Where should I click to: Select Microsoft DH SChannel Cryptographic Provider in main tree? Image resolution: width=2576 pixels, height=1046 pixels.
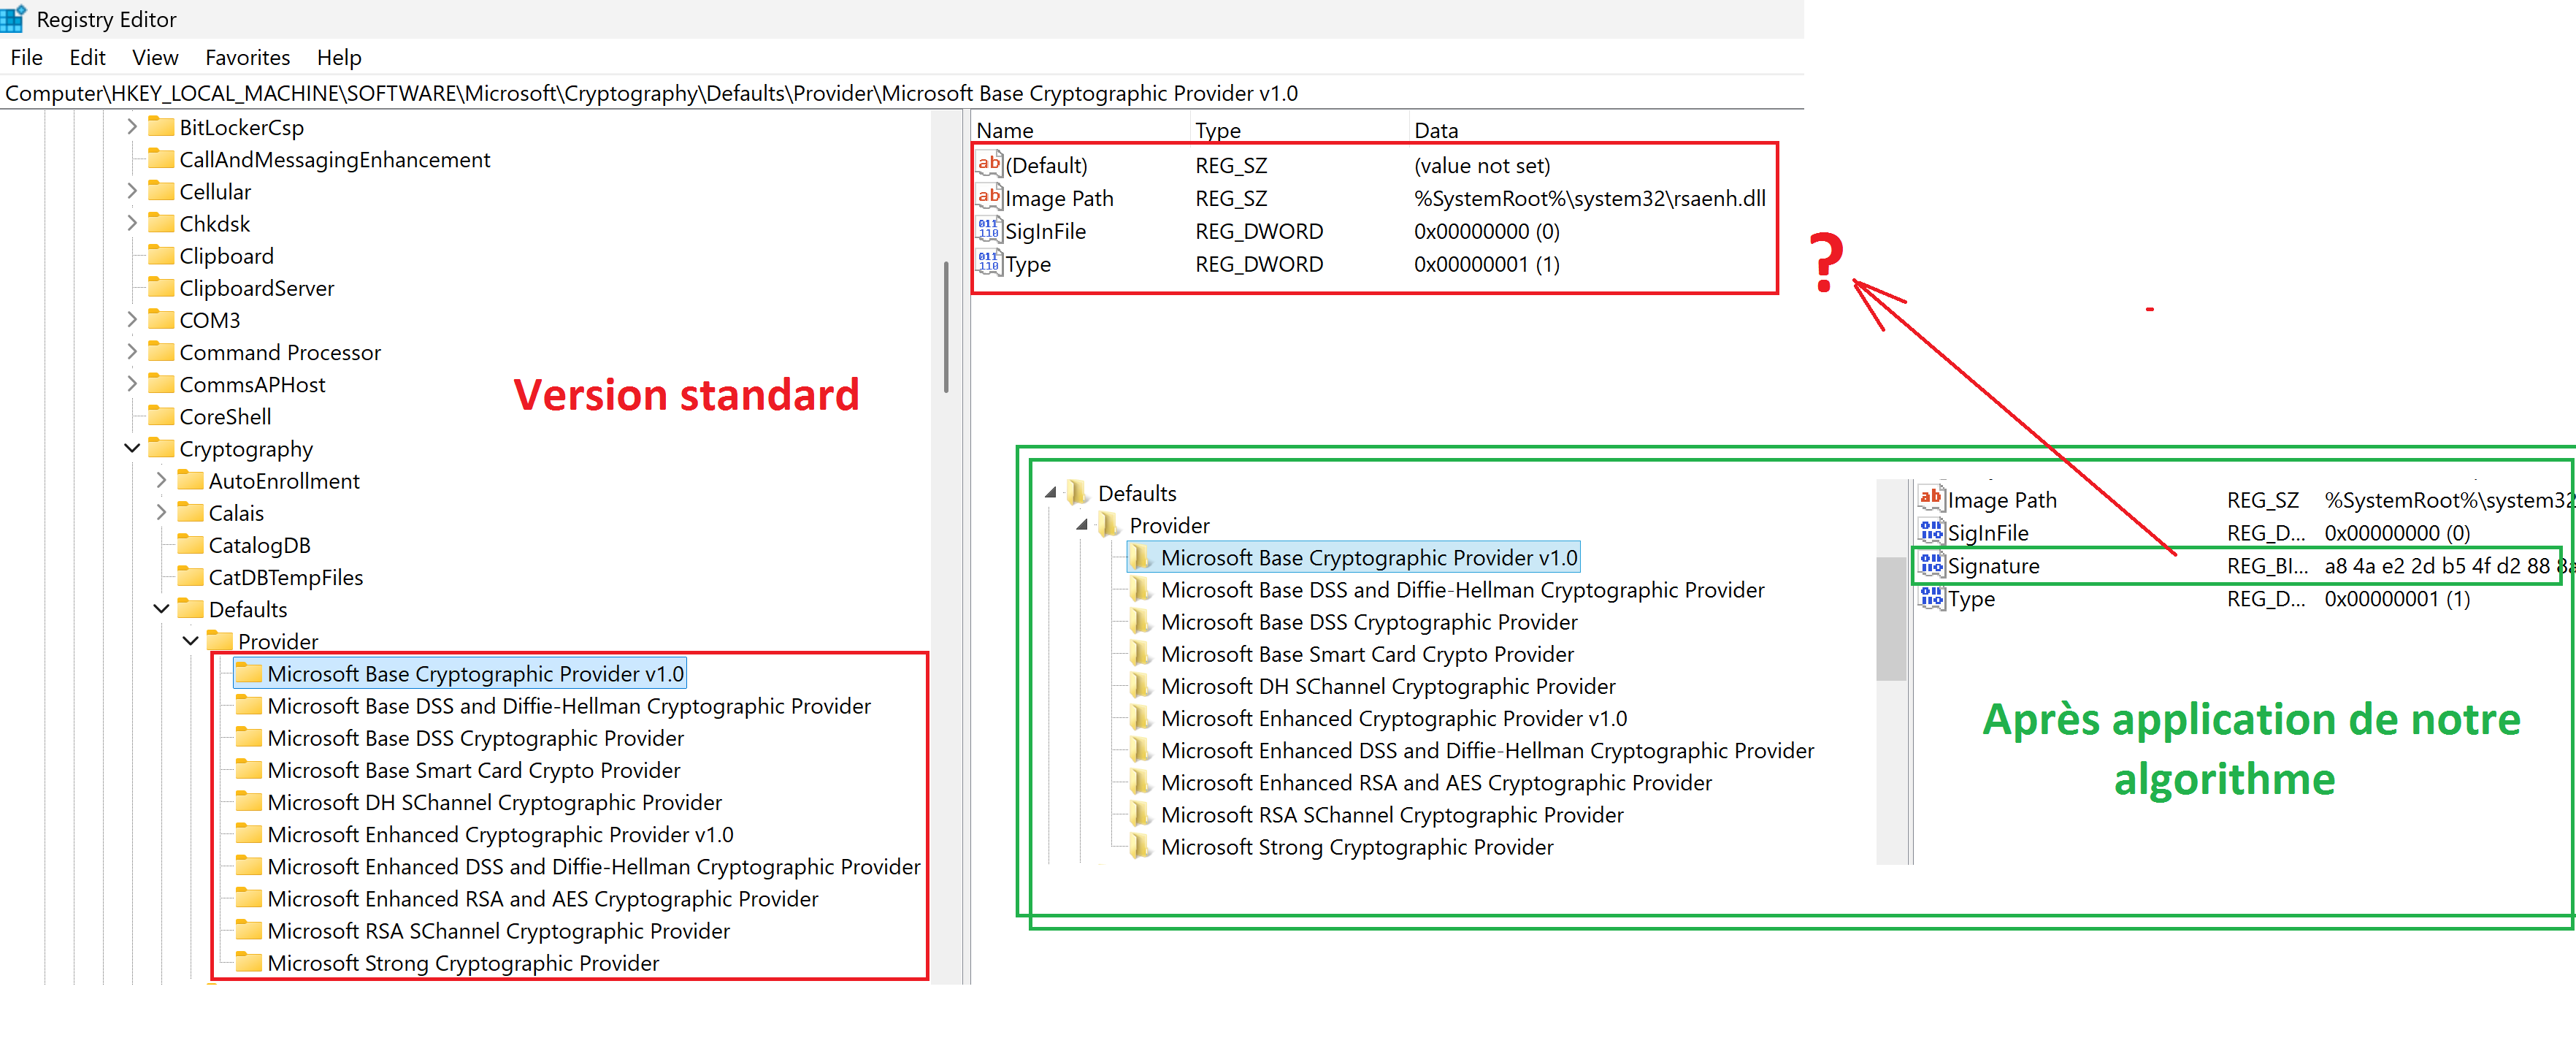pyautogui.click(x=494, y=802)
